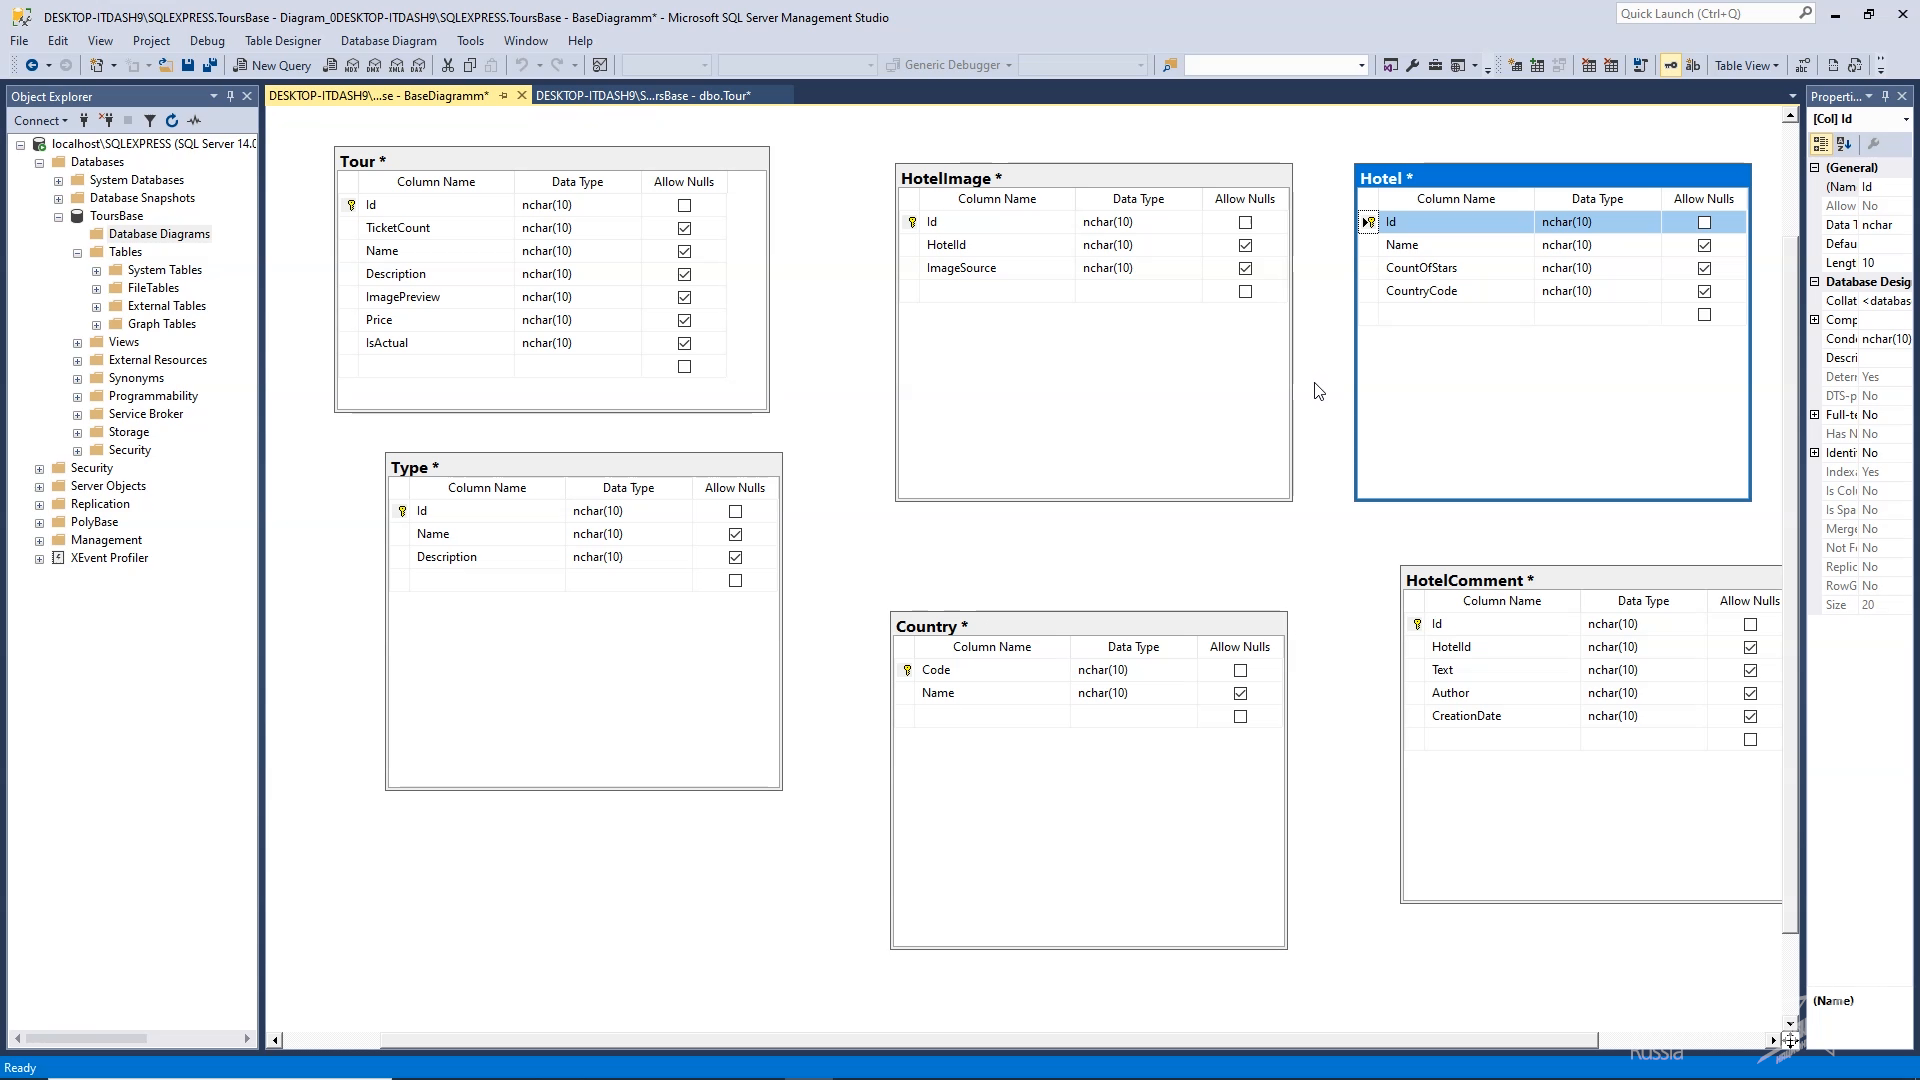The height and width of the screenshot is (1080, 1920).
Task: Click the DMX query icon
Action: [374, 65]
